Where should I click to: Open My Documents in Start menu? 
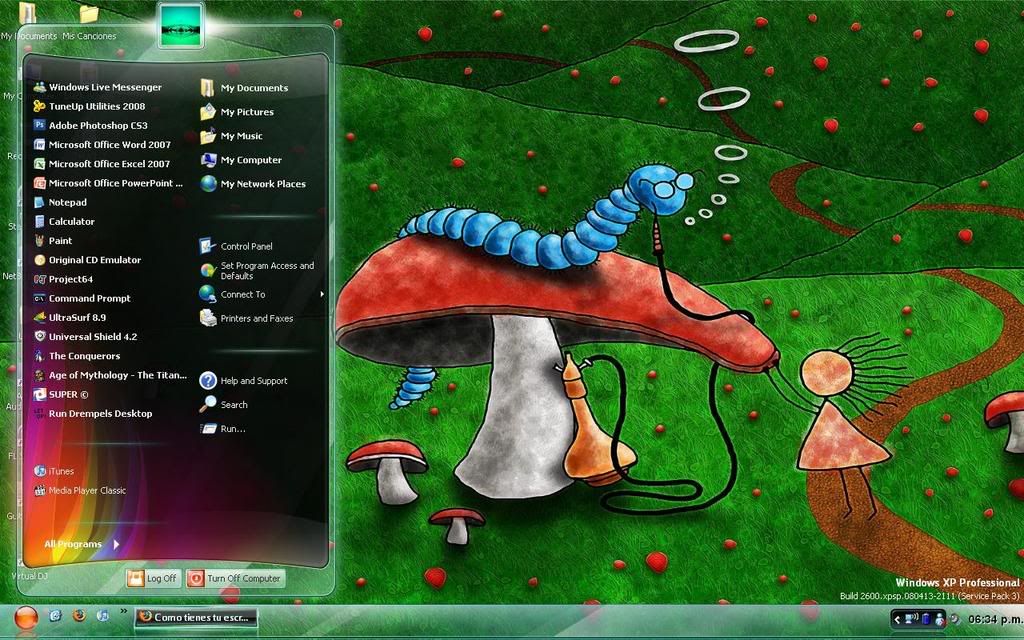(244, 88)
